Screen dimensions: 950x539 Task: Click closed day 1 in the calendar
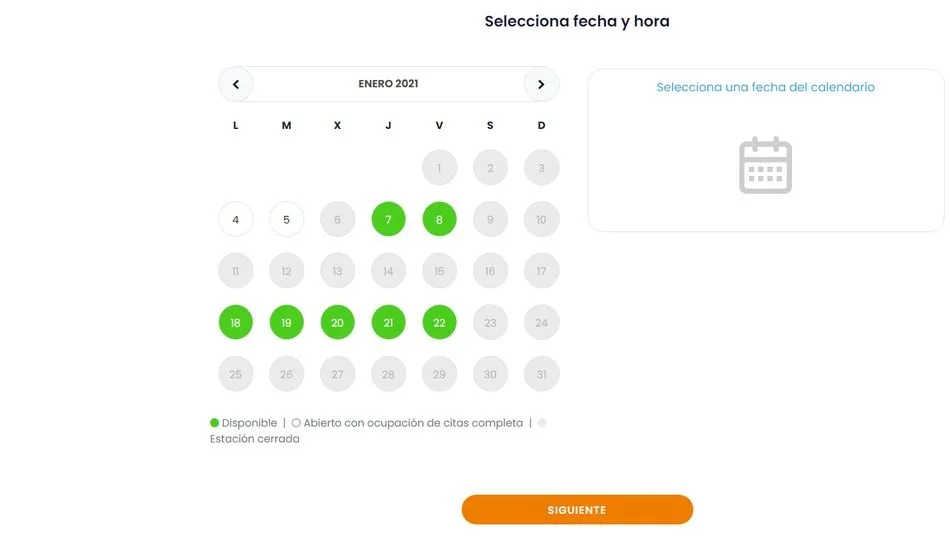tap(439, 168)
